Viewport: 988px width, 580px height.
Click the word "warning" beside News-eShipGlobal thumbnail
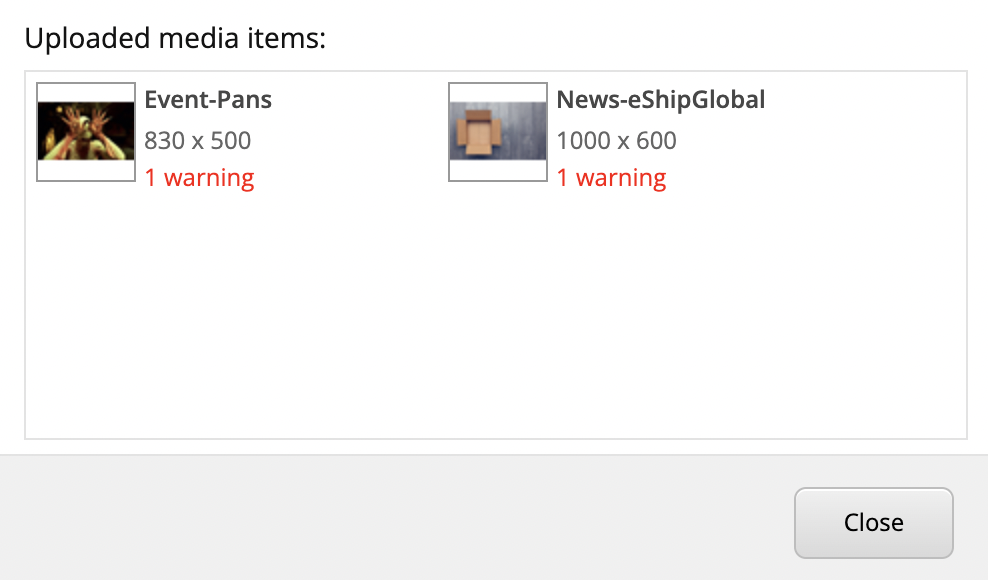tap(621, 178)
